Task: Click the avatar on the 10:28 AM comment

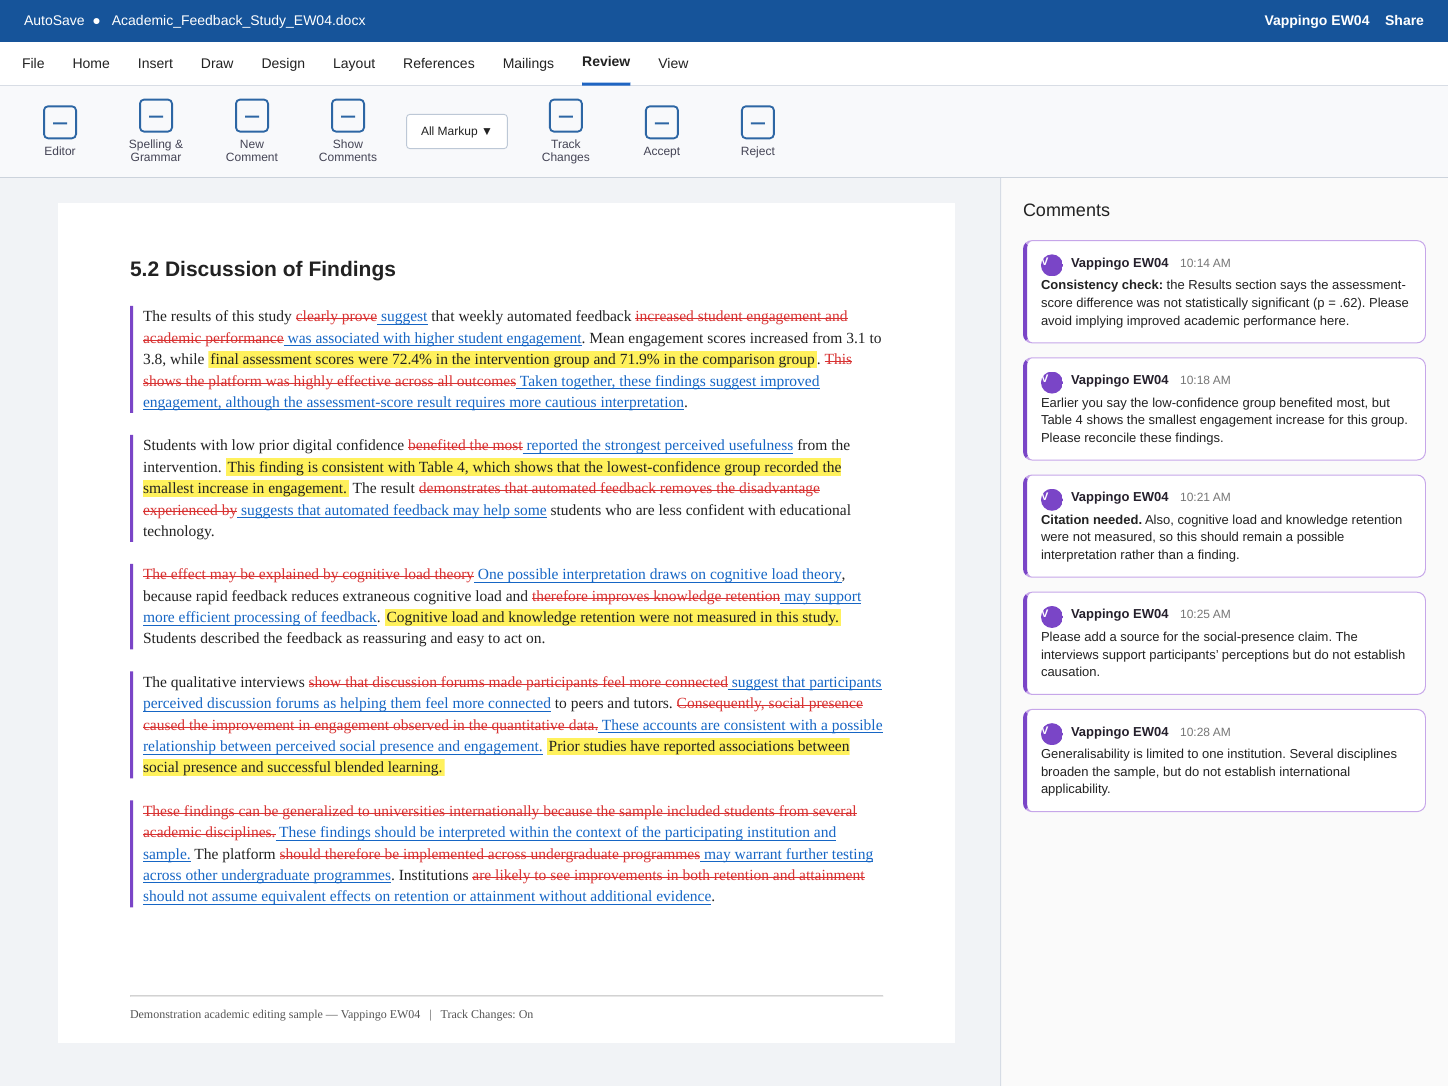Action: (1052, 734)
